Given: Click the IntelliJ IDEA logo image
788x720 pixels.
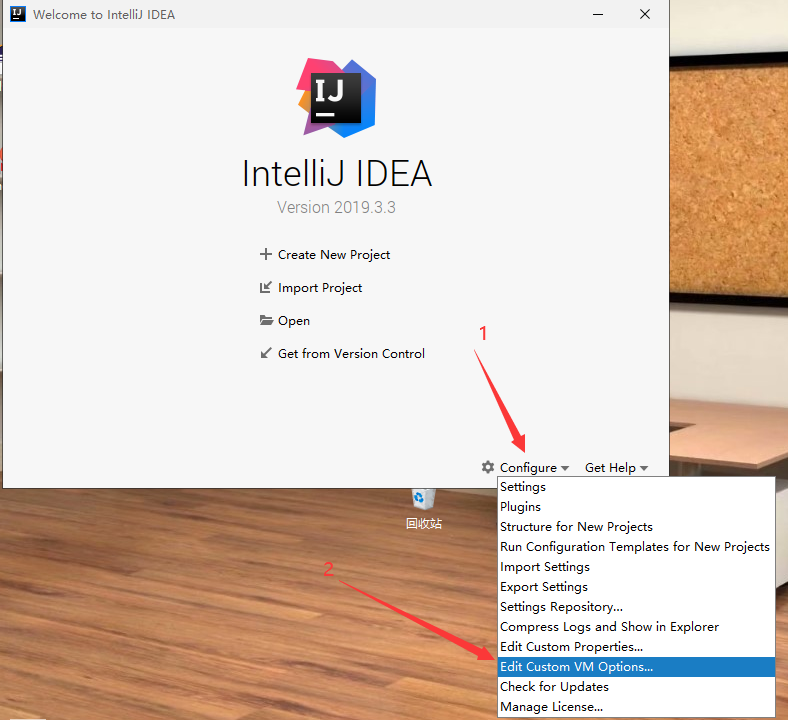Looking at the screenshot, I should click(x=336, y=98).
